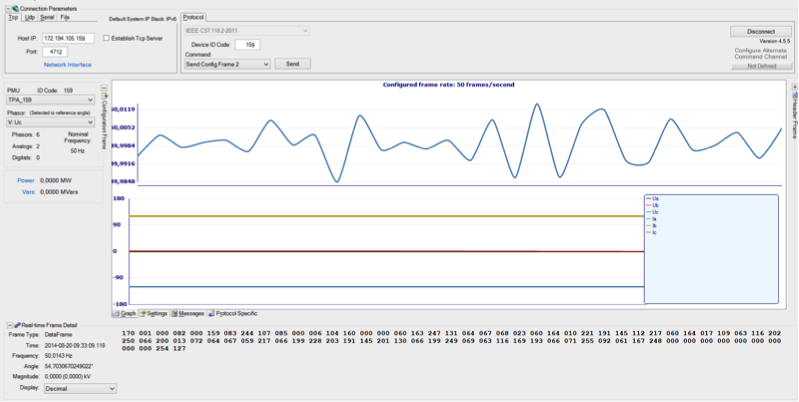This screenshot has width=799, height=402.
Task: Open the Network Interface link
Action: pos(67,64)
